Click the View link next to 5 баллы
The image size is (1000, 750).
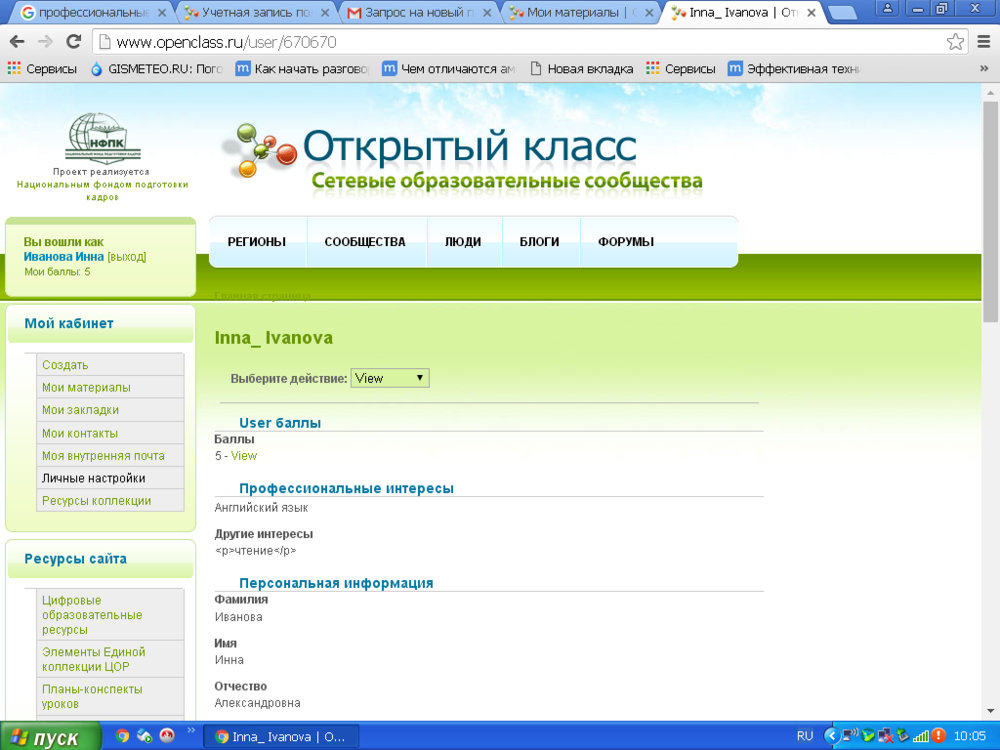pyautogui.click(x=244, y=456)
